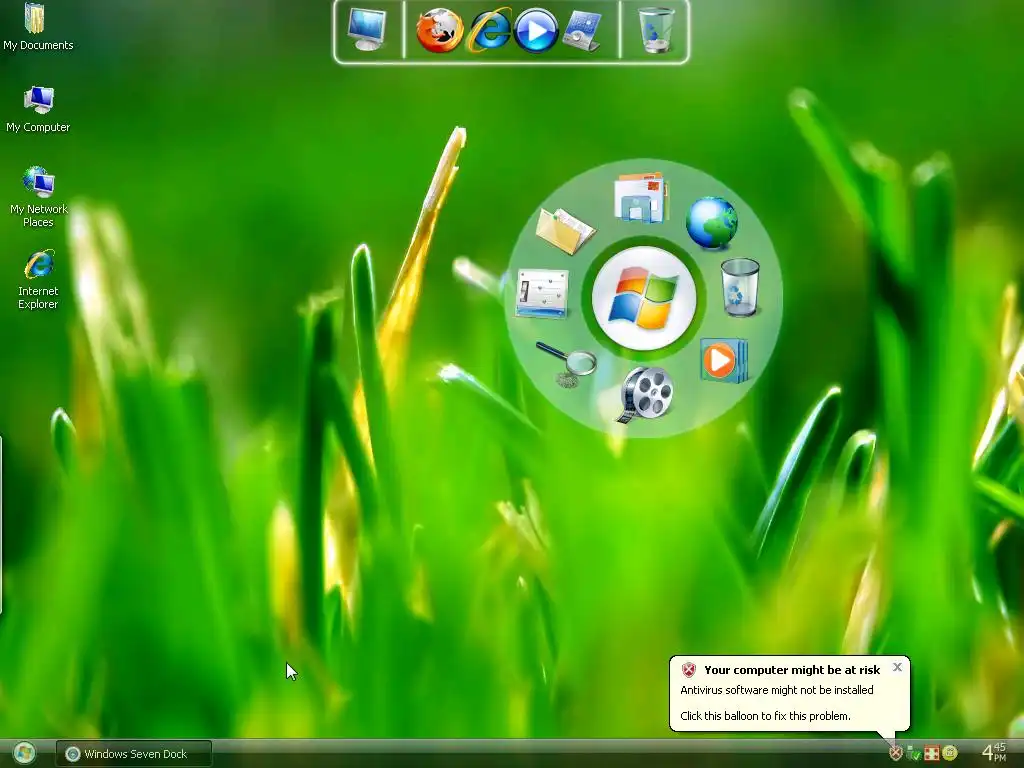Image resolution: width=1024 pixels, height=768 pixels.
Task: Open the mail documents icon in the circle dock
Action: (x=641, y=197)
